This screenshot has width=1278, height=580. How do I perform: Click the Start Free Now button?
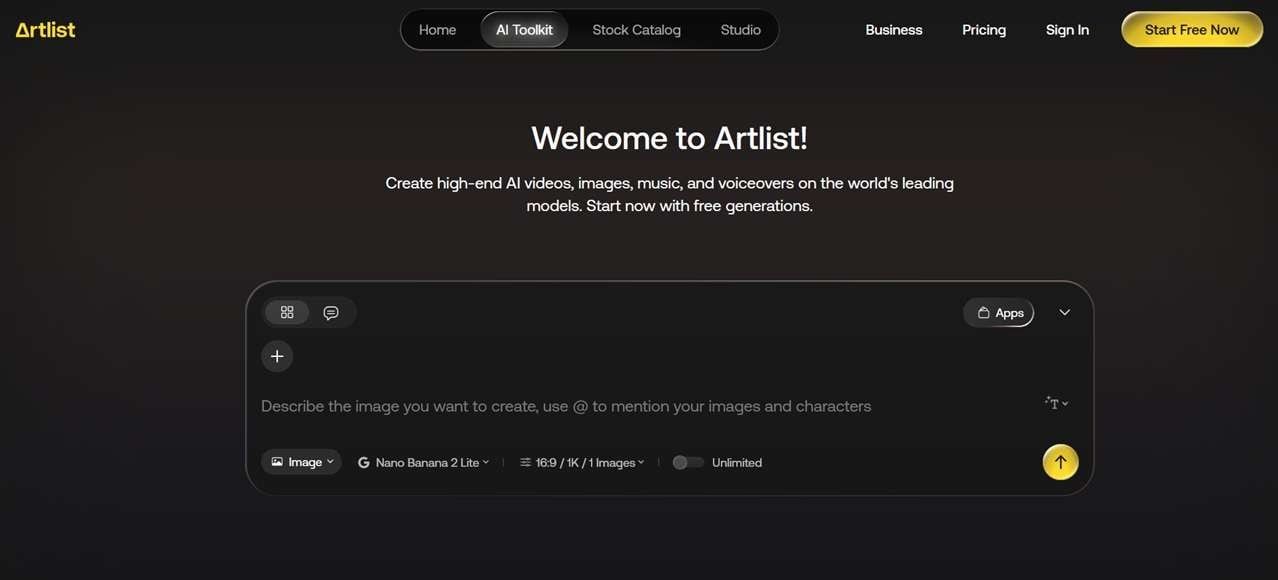pyautogui.click(x=1191, y=30)
